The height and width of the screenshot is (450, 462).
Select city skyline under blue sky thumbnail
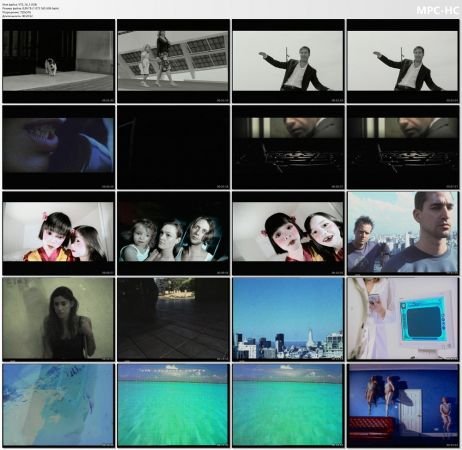point(288,319)
